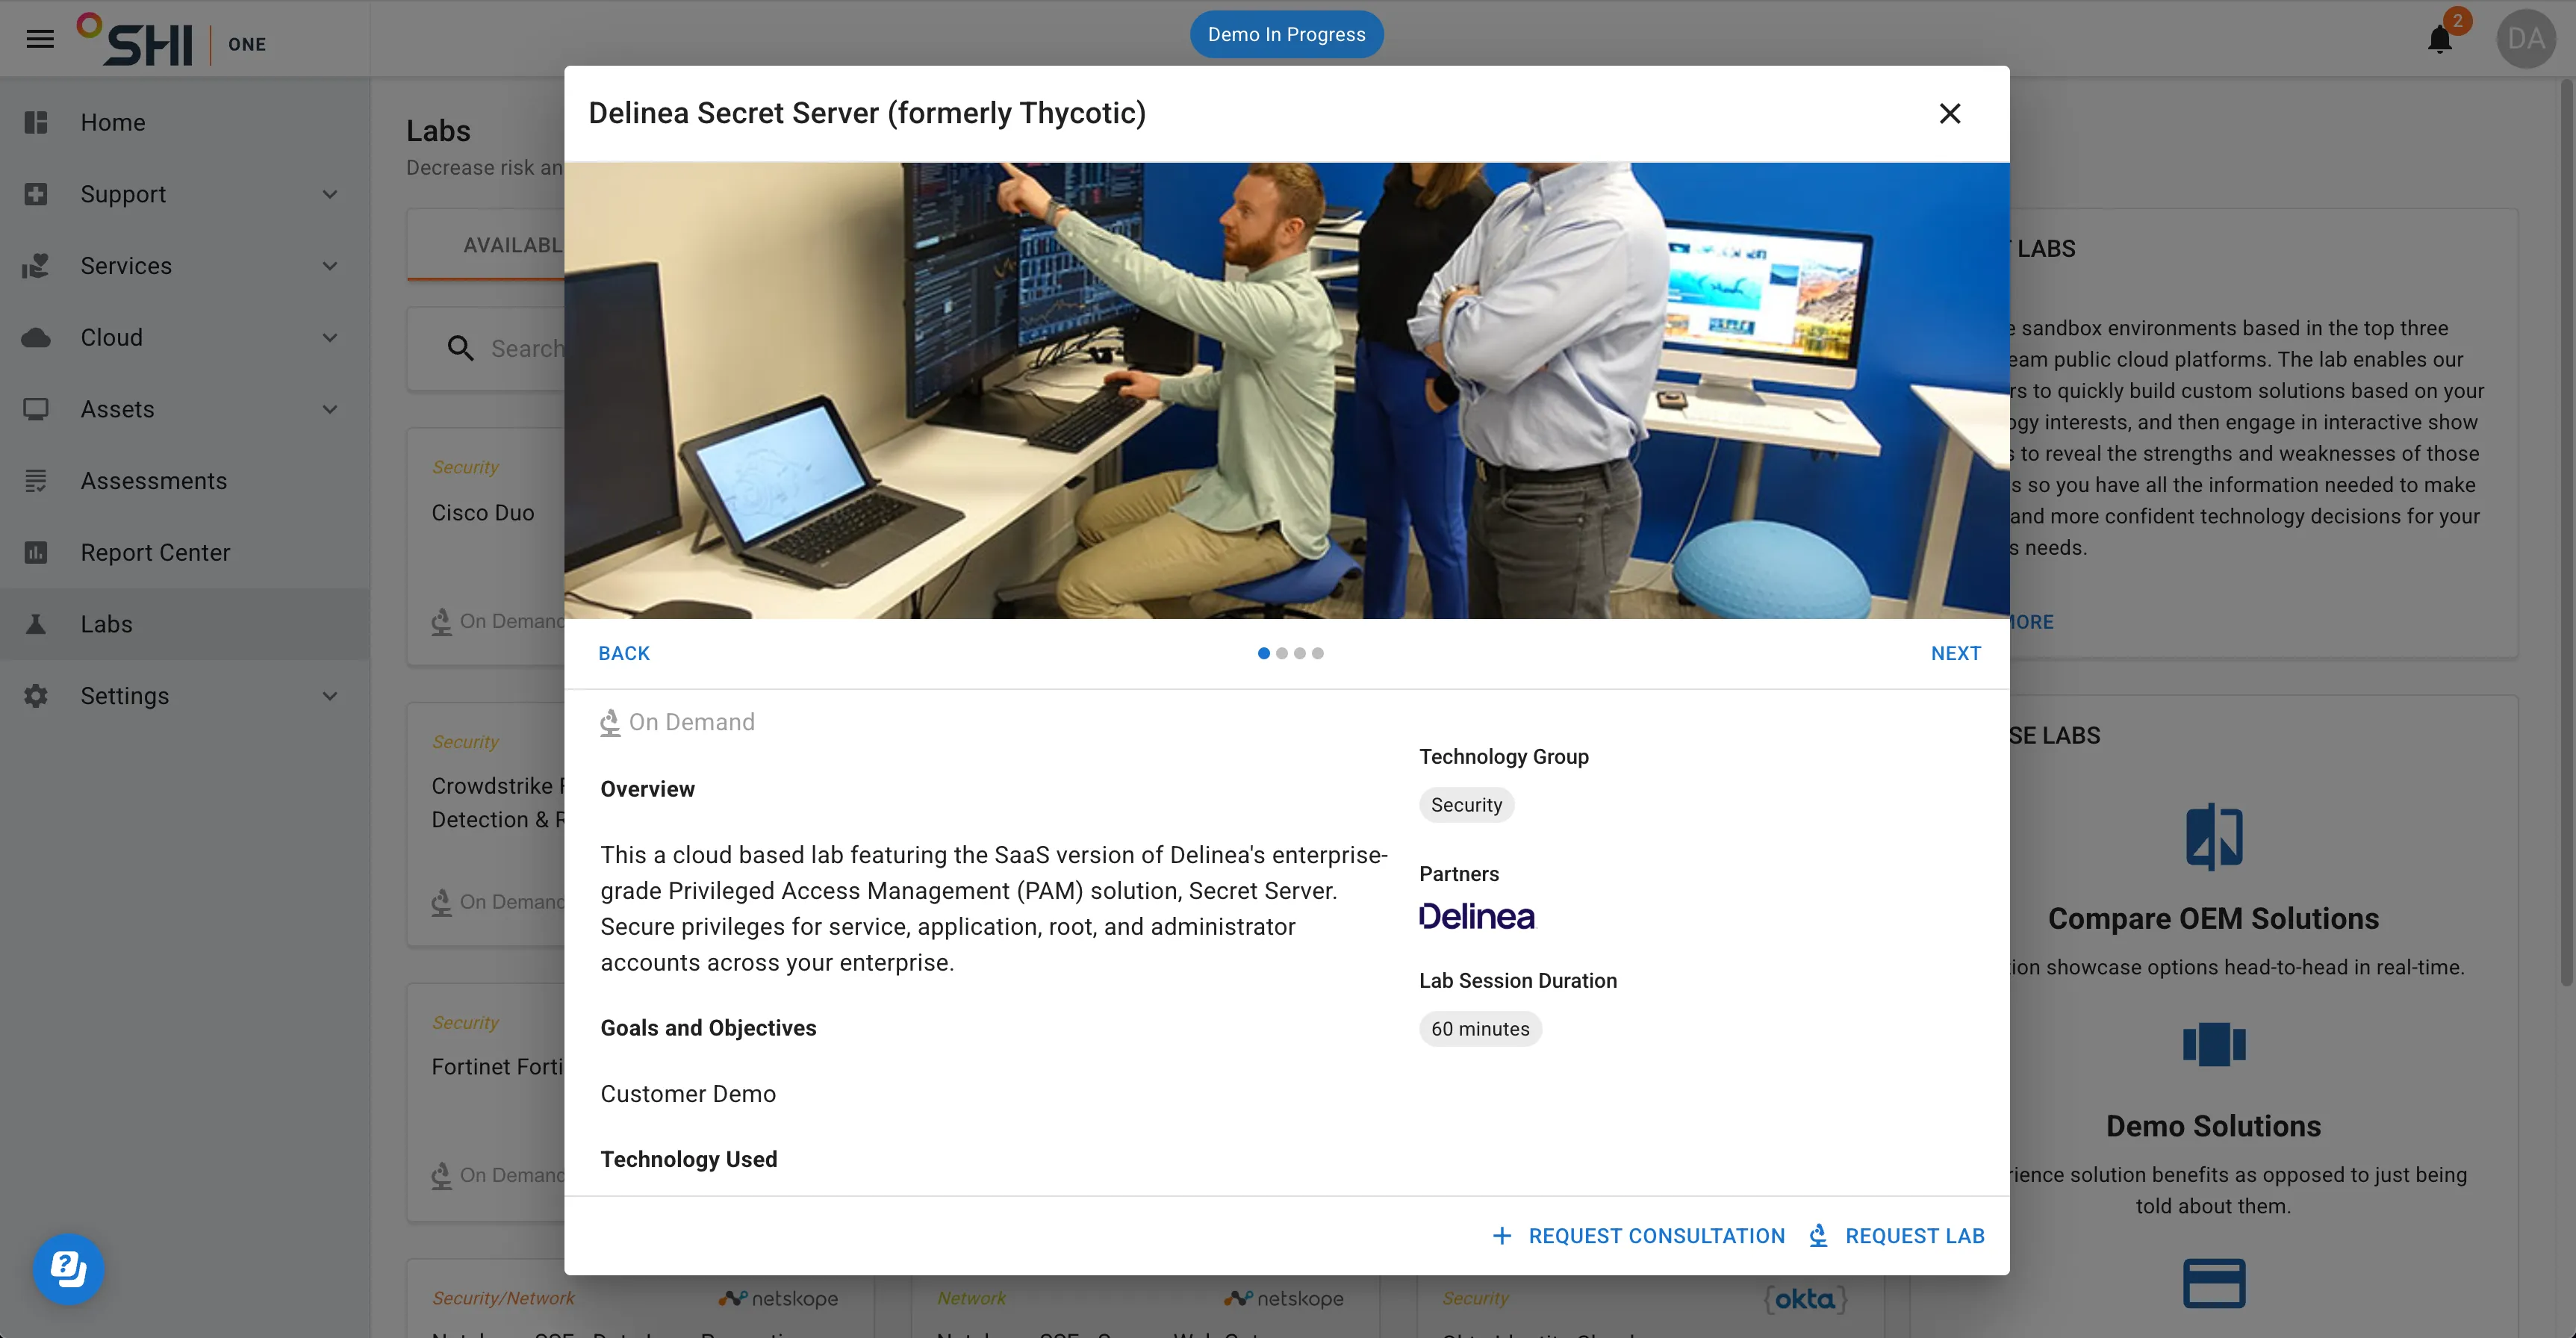
Task: Click the REQUEST LAB button
Action: [1897, 1236]
